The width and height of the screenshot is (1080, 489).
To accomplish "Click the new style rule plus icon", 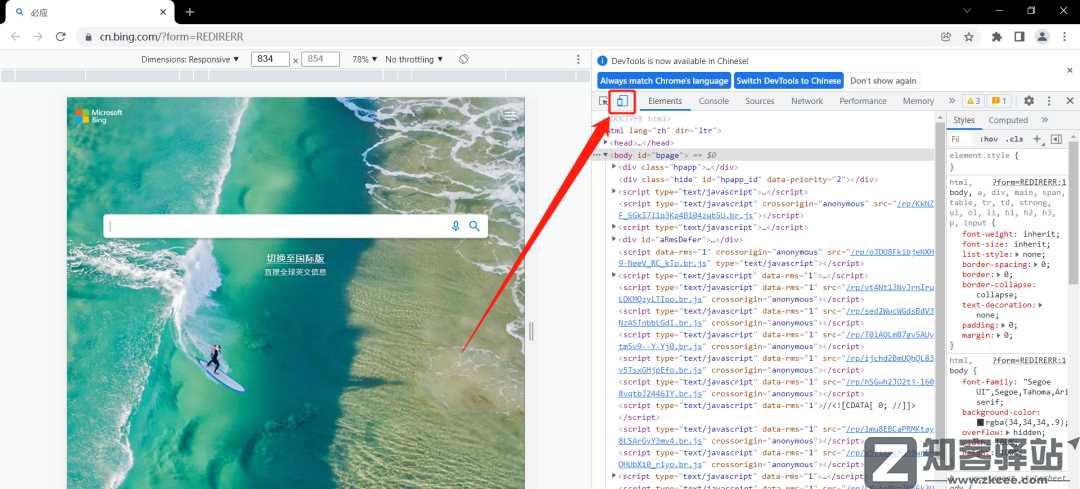I will tap(1037, 139).
